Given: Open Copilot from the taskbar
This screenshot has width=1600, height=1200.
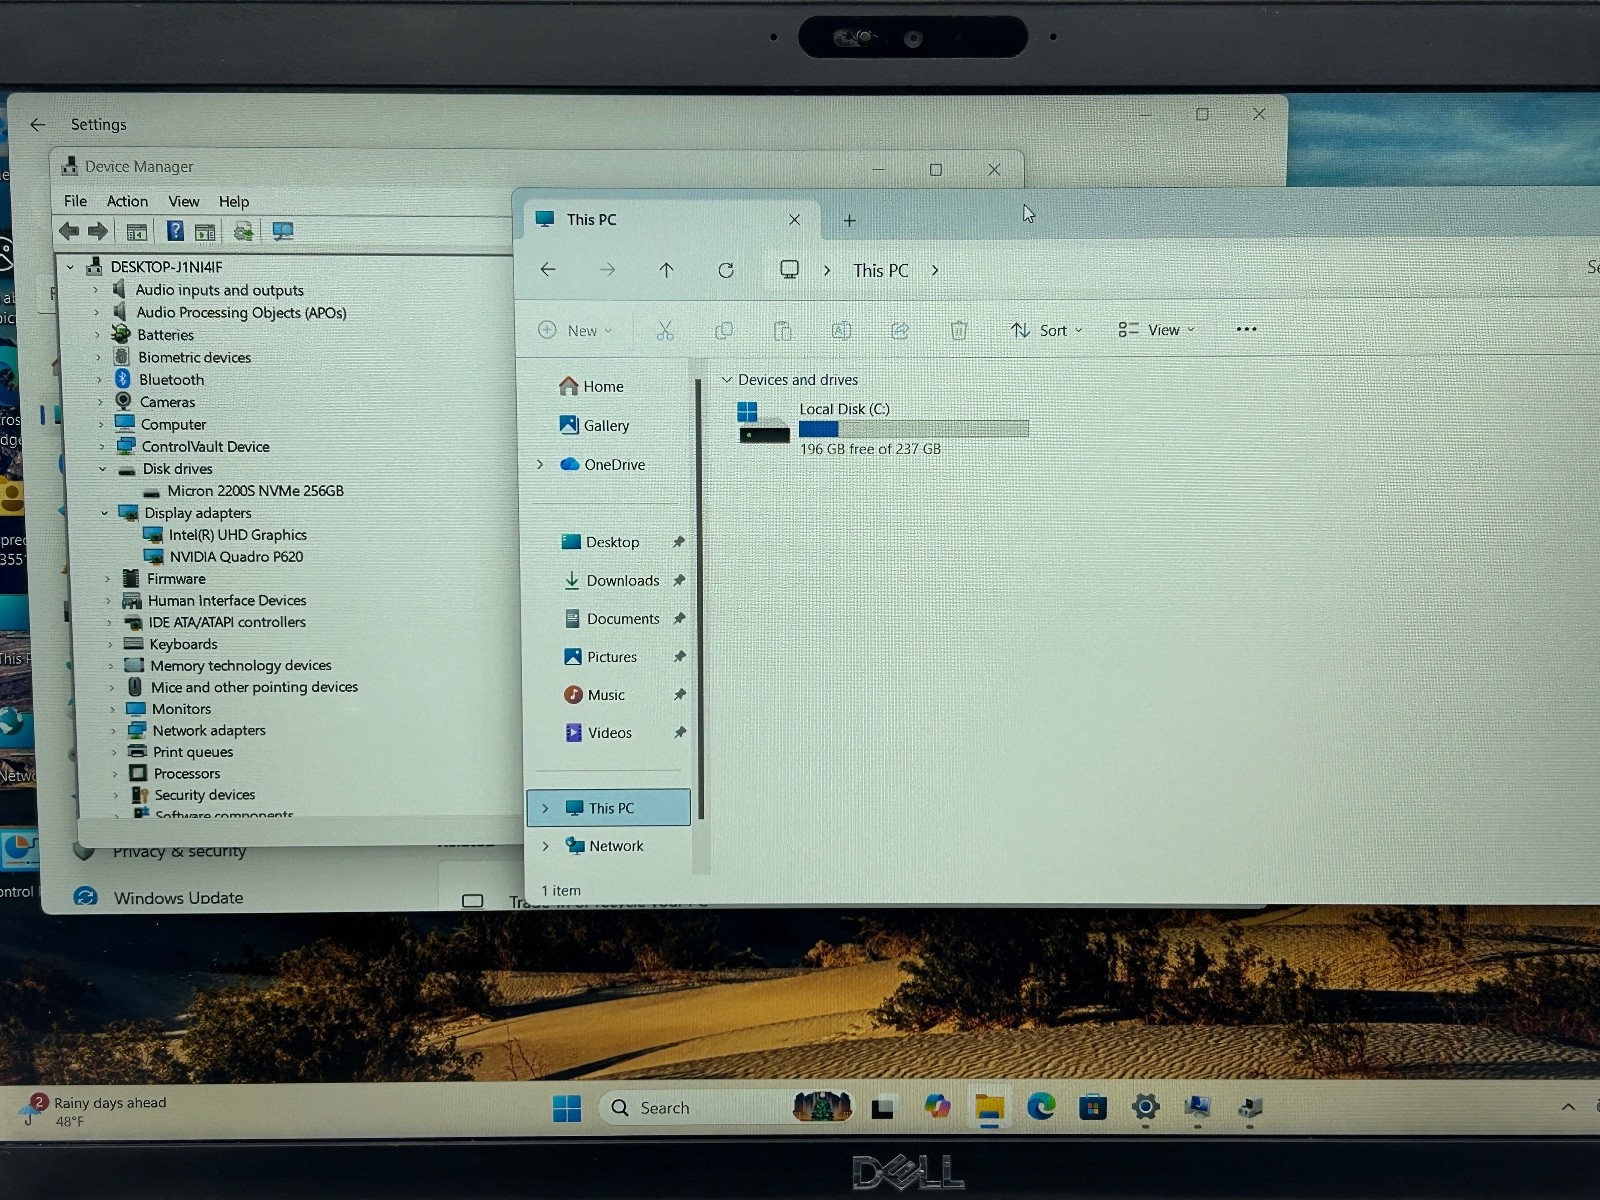Looking at the screenshot, I should 937,1107.
